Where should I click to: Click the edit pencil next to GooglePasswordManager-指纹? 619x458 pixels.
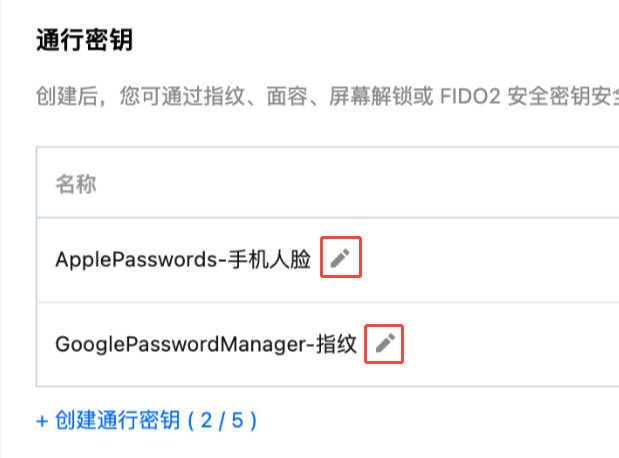pyautogui.click(x=385, y=345)
